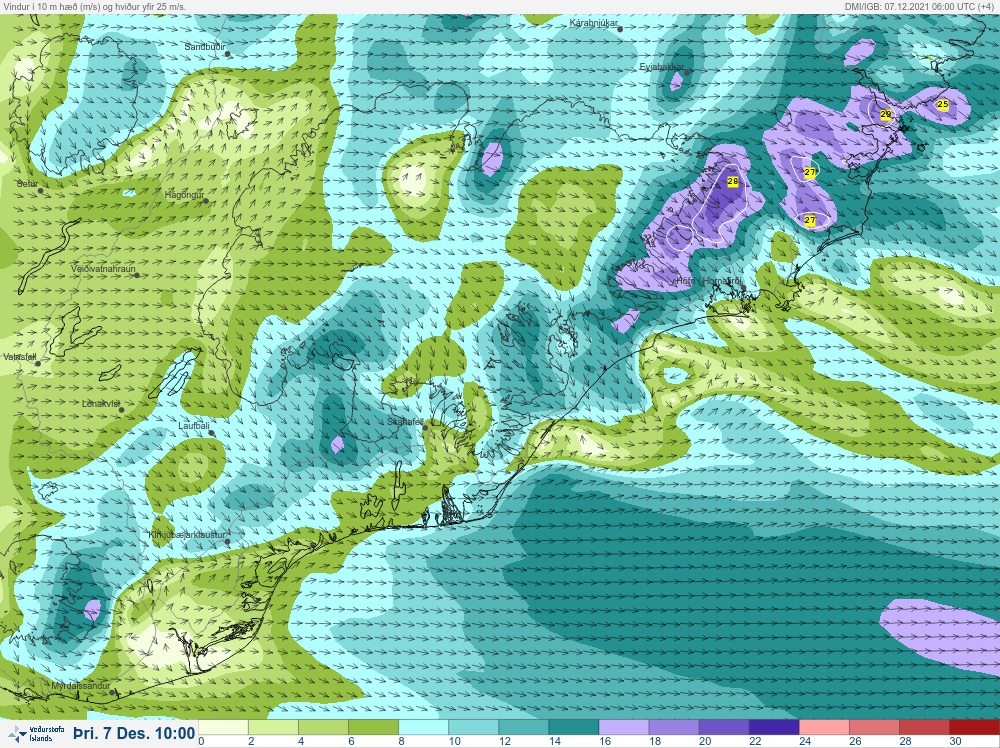
Task: Click the legend tick value '8'
Action: click(402, 741)
